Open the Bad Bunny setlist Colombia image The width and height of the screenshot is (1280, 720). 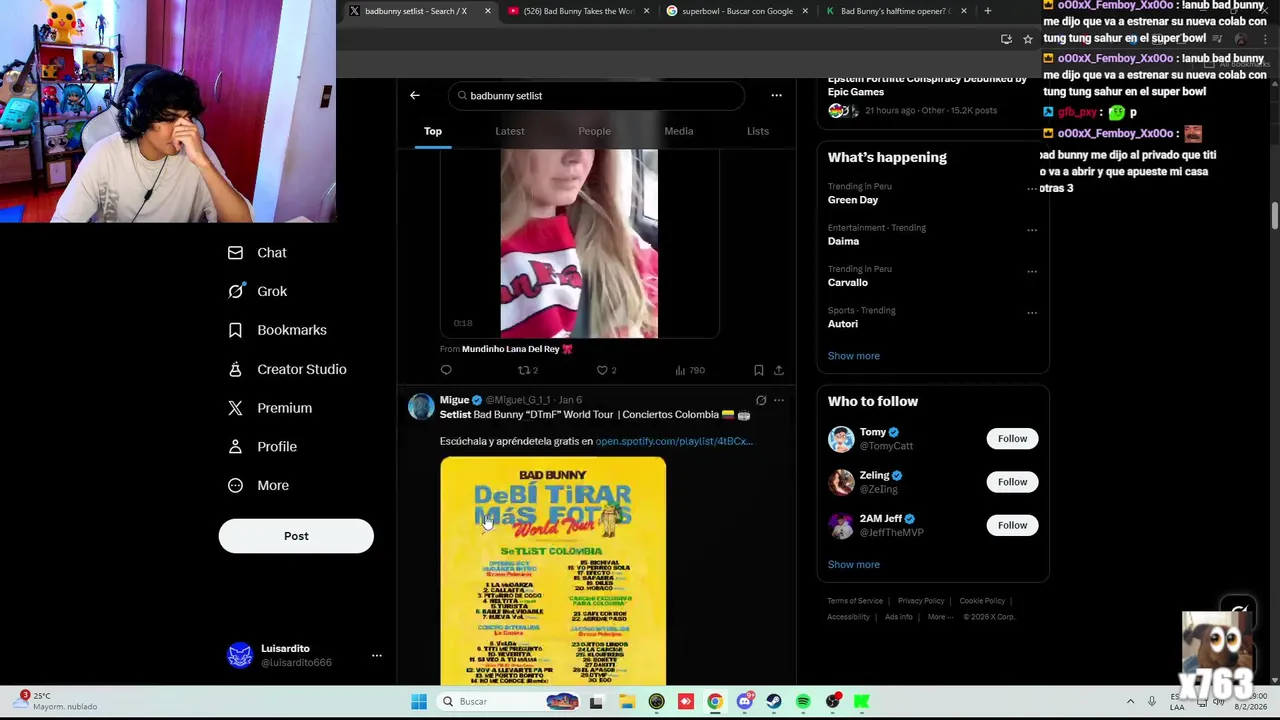click(x=553, y=571)
